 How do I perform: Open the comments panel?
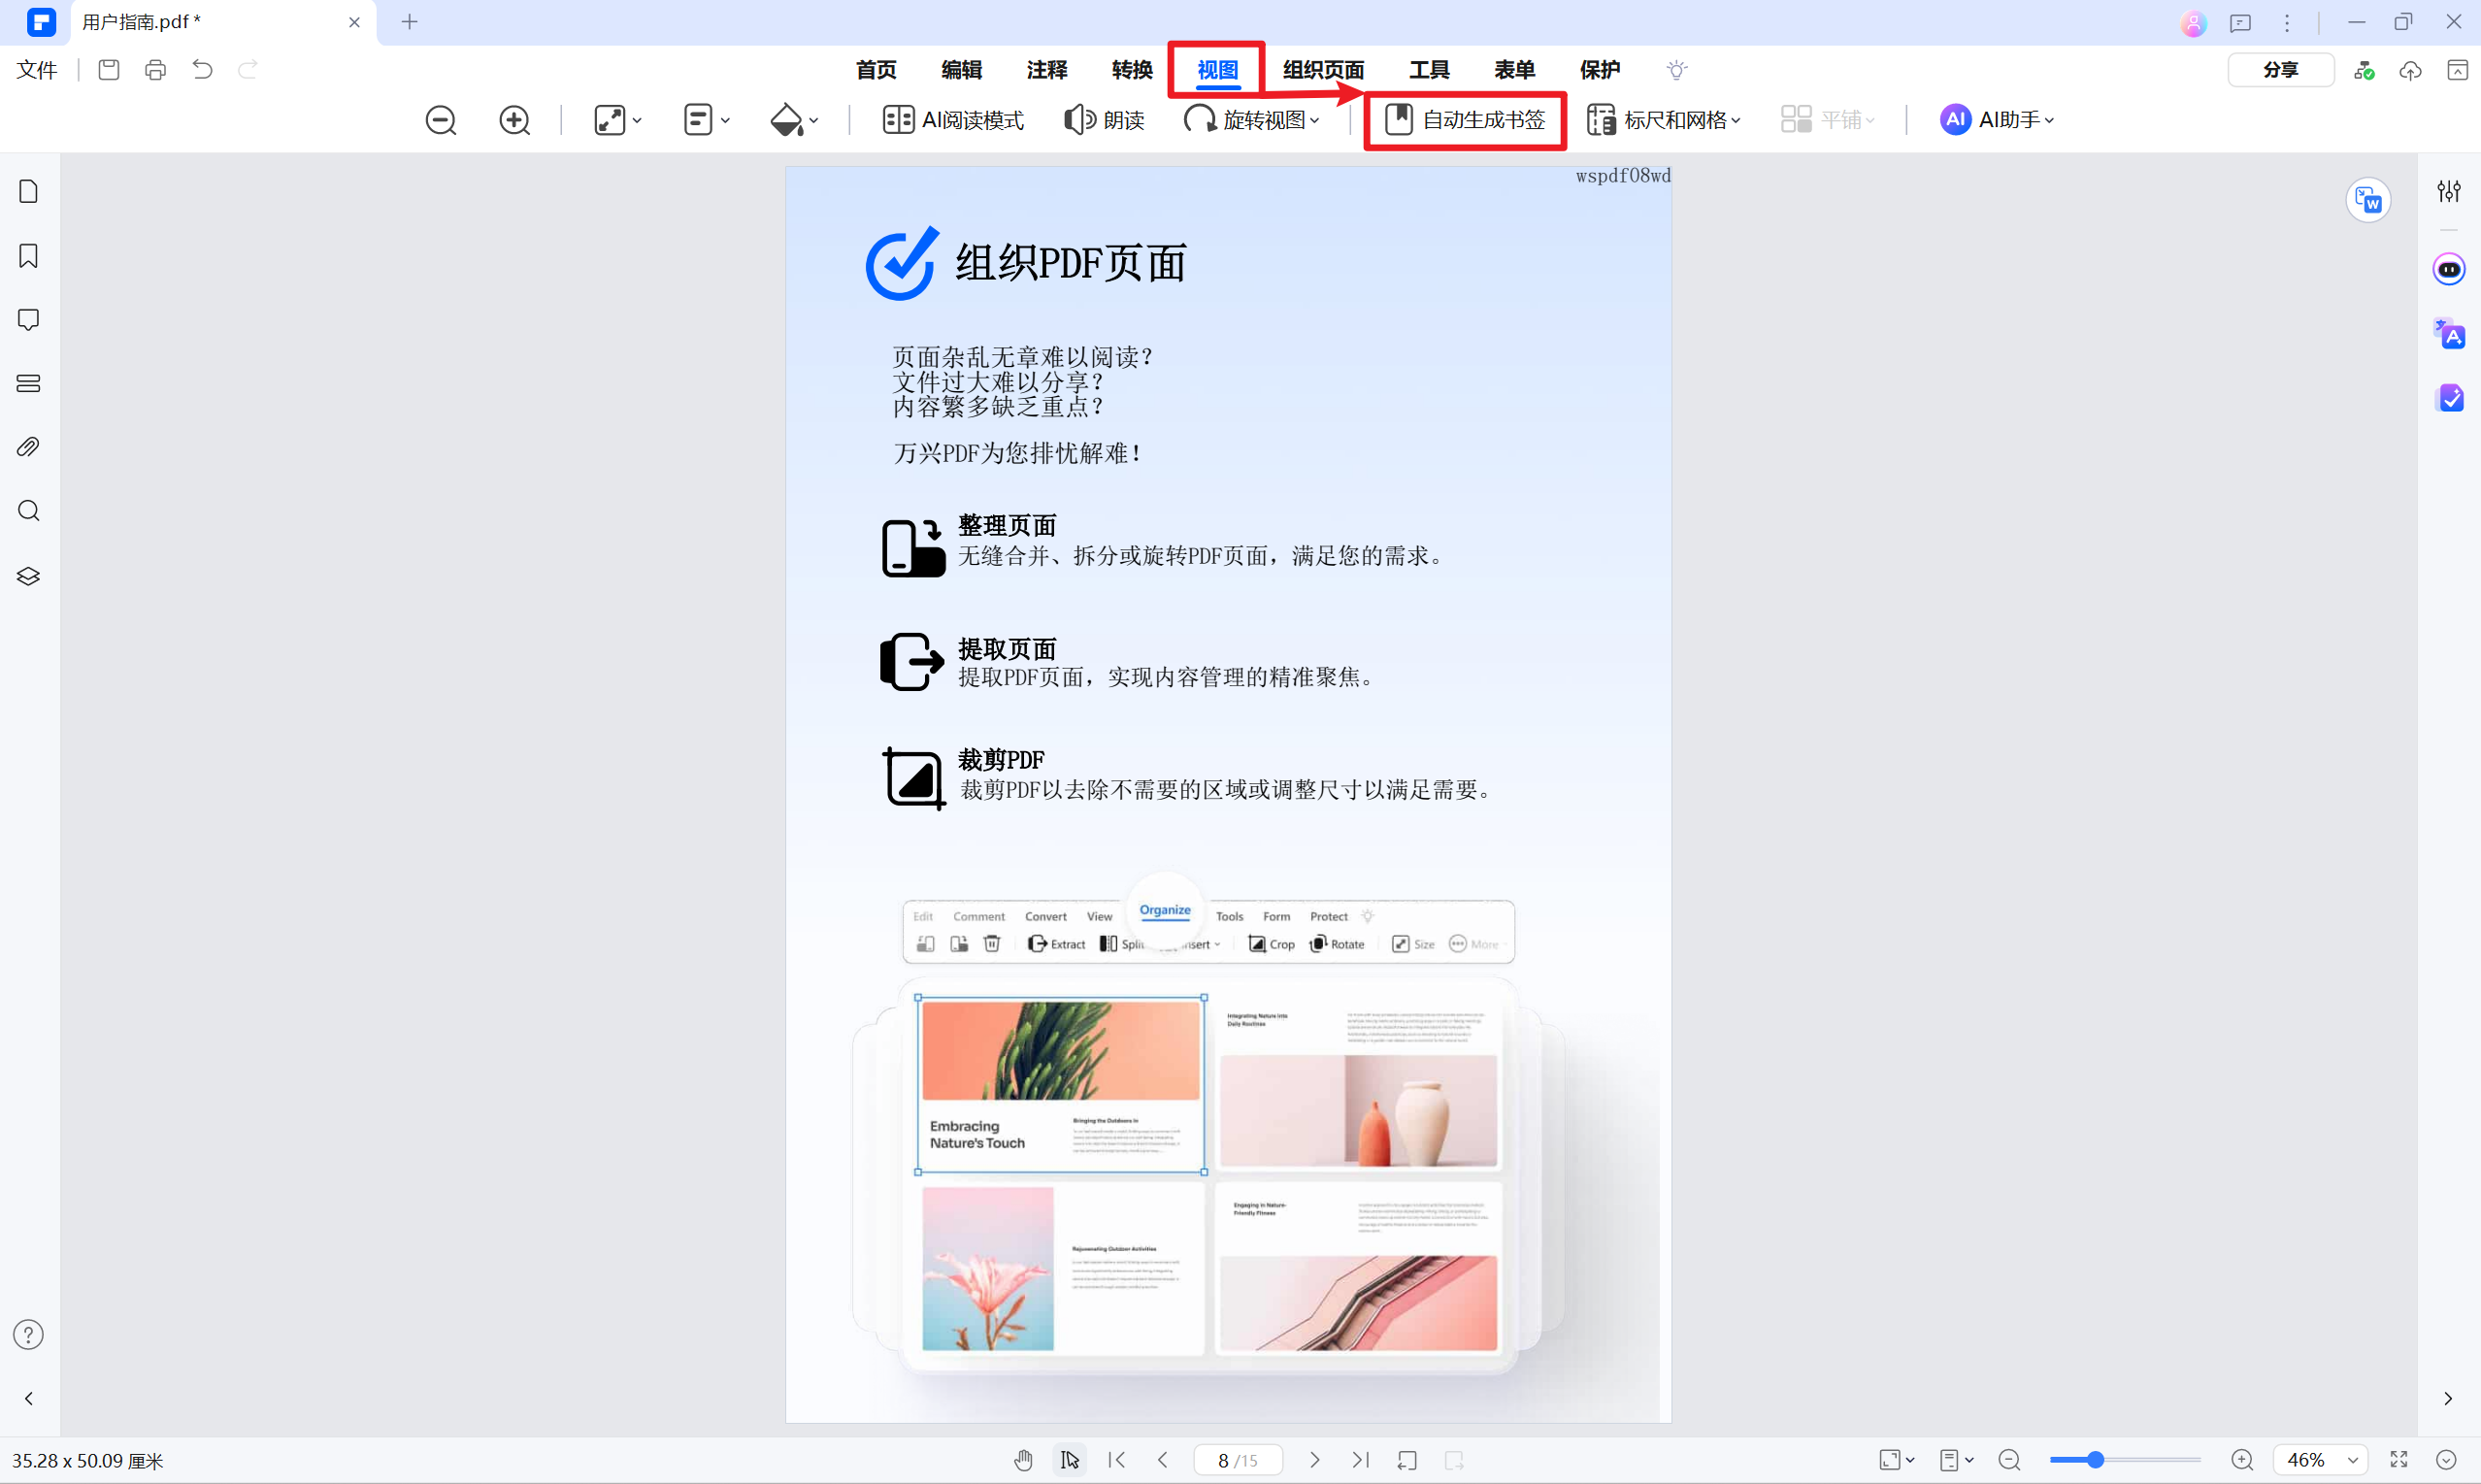click(x=28, y=319)
